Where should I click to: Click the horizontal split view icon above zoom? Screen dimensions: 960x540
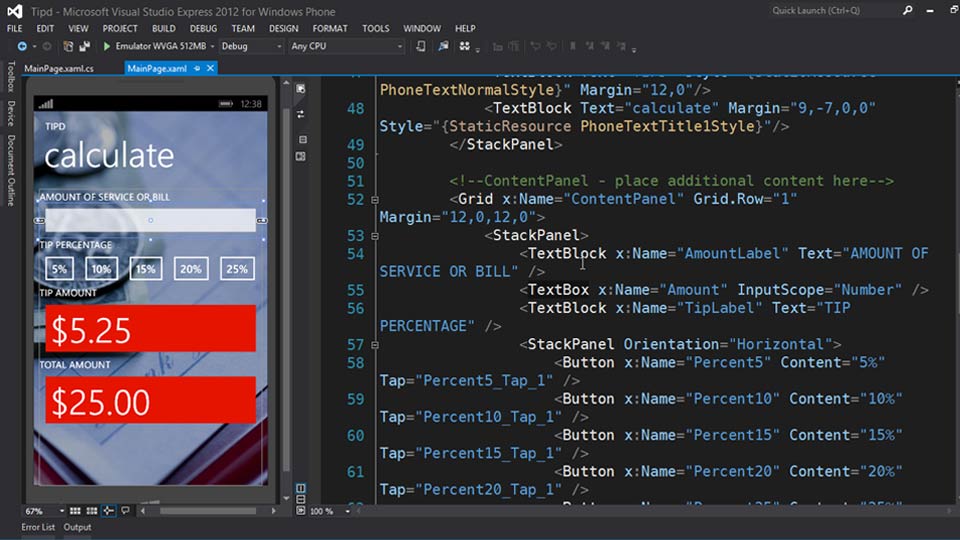pyautogui.click(x=301, y=500)
